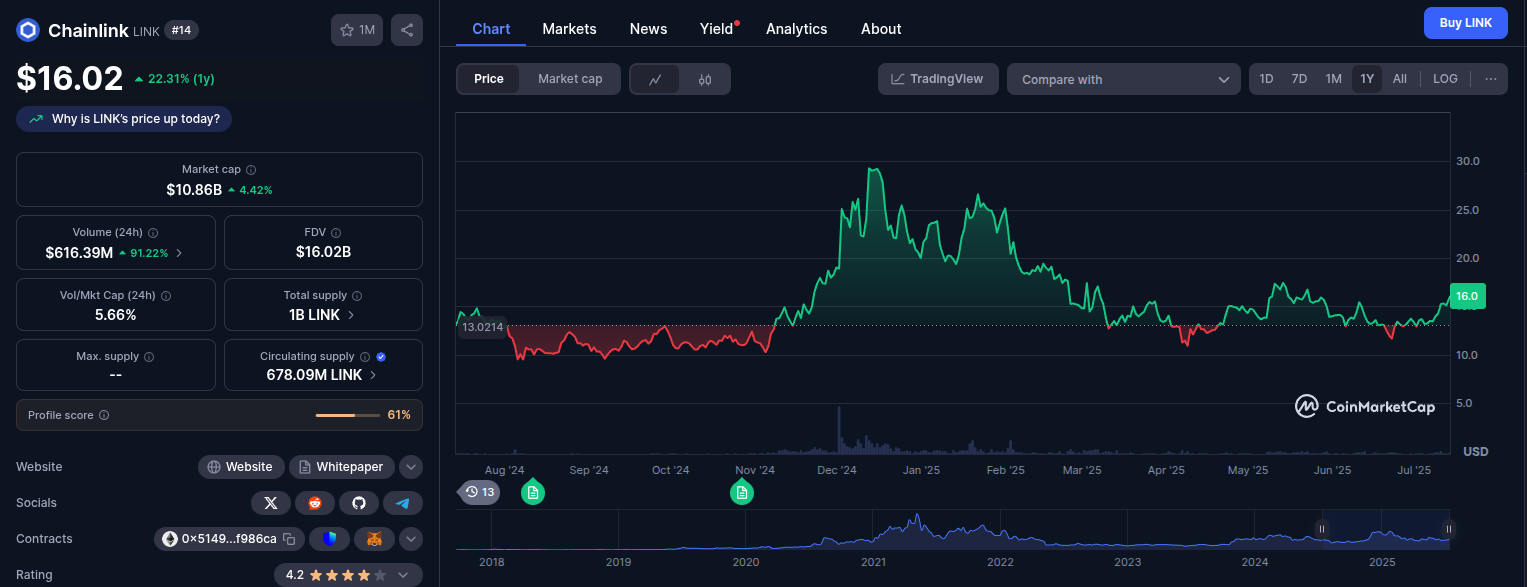Switch to the Yield tab
Screen dimensions: 1527x587
717,29
